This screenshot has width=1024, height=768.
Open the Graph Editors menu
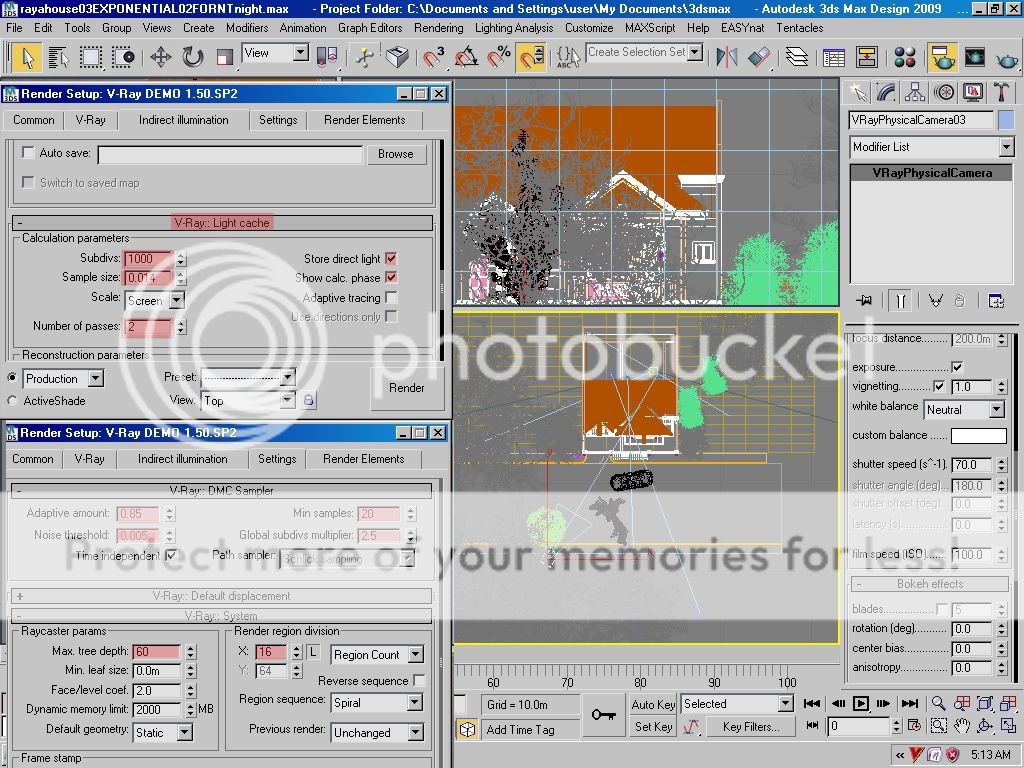370,28
